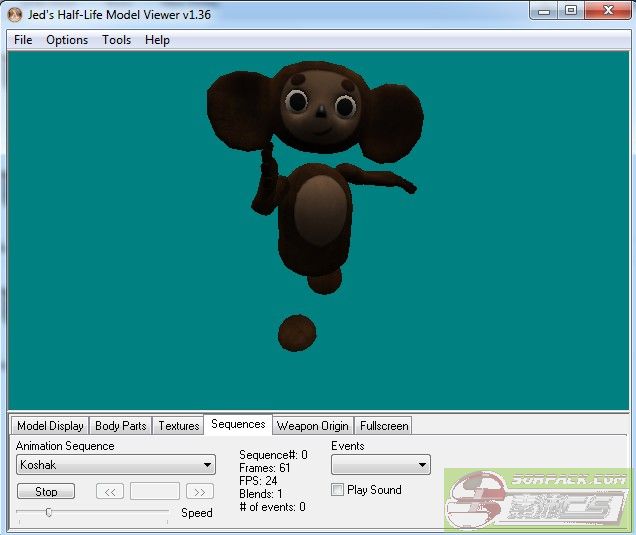Step to previous frame with << button
The height and width of the screenshot is (535, 636).
(110, 492)
